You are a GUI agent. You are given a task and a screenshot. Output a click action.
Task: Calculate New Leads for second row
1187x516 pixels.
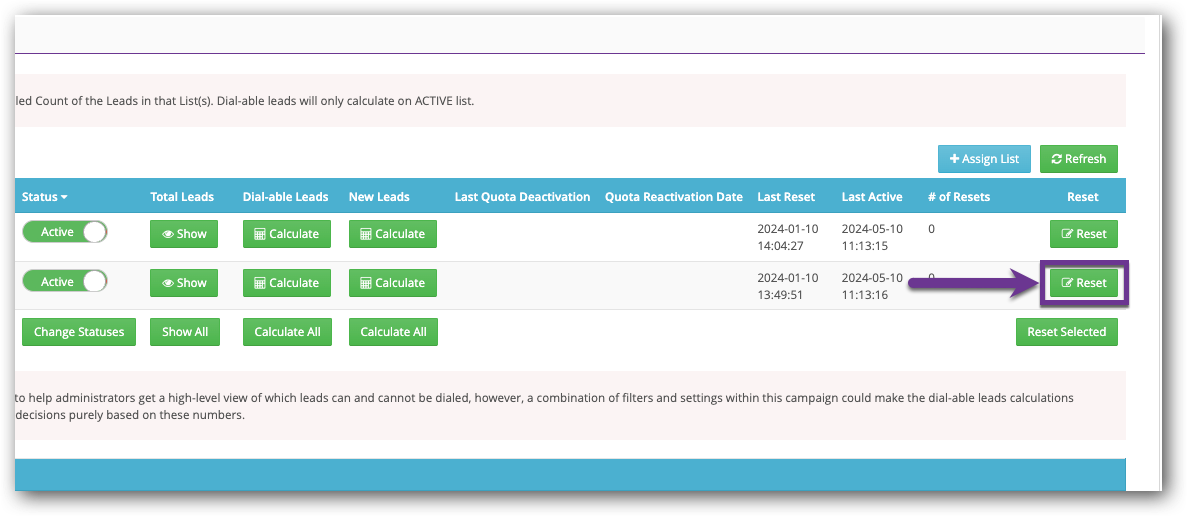[x=392, y=283]
